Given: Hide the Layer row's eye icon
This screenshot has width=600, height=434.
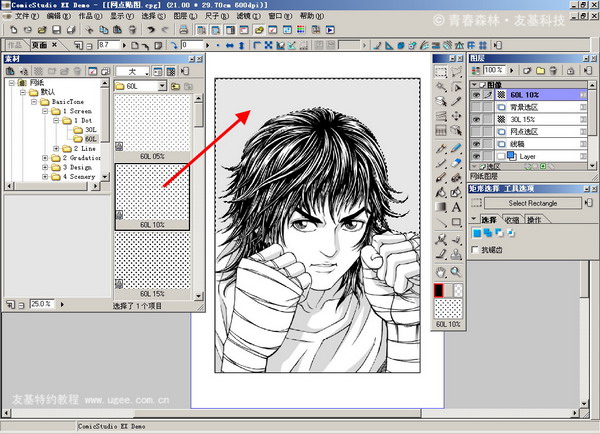Looking at the screenshot, I should (476, 156).
